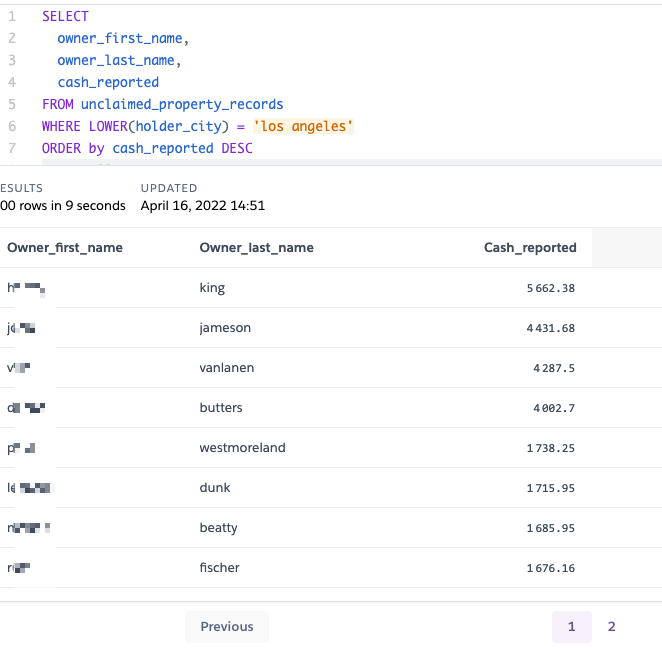The image size is (662, 648).
Task: Click the ORDER by line in query
Action: [147, 149]
